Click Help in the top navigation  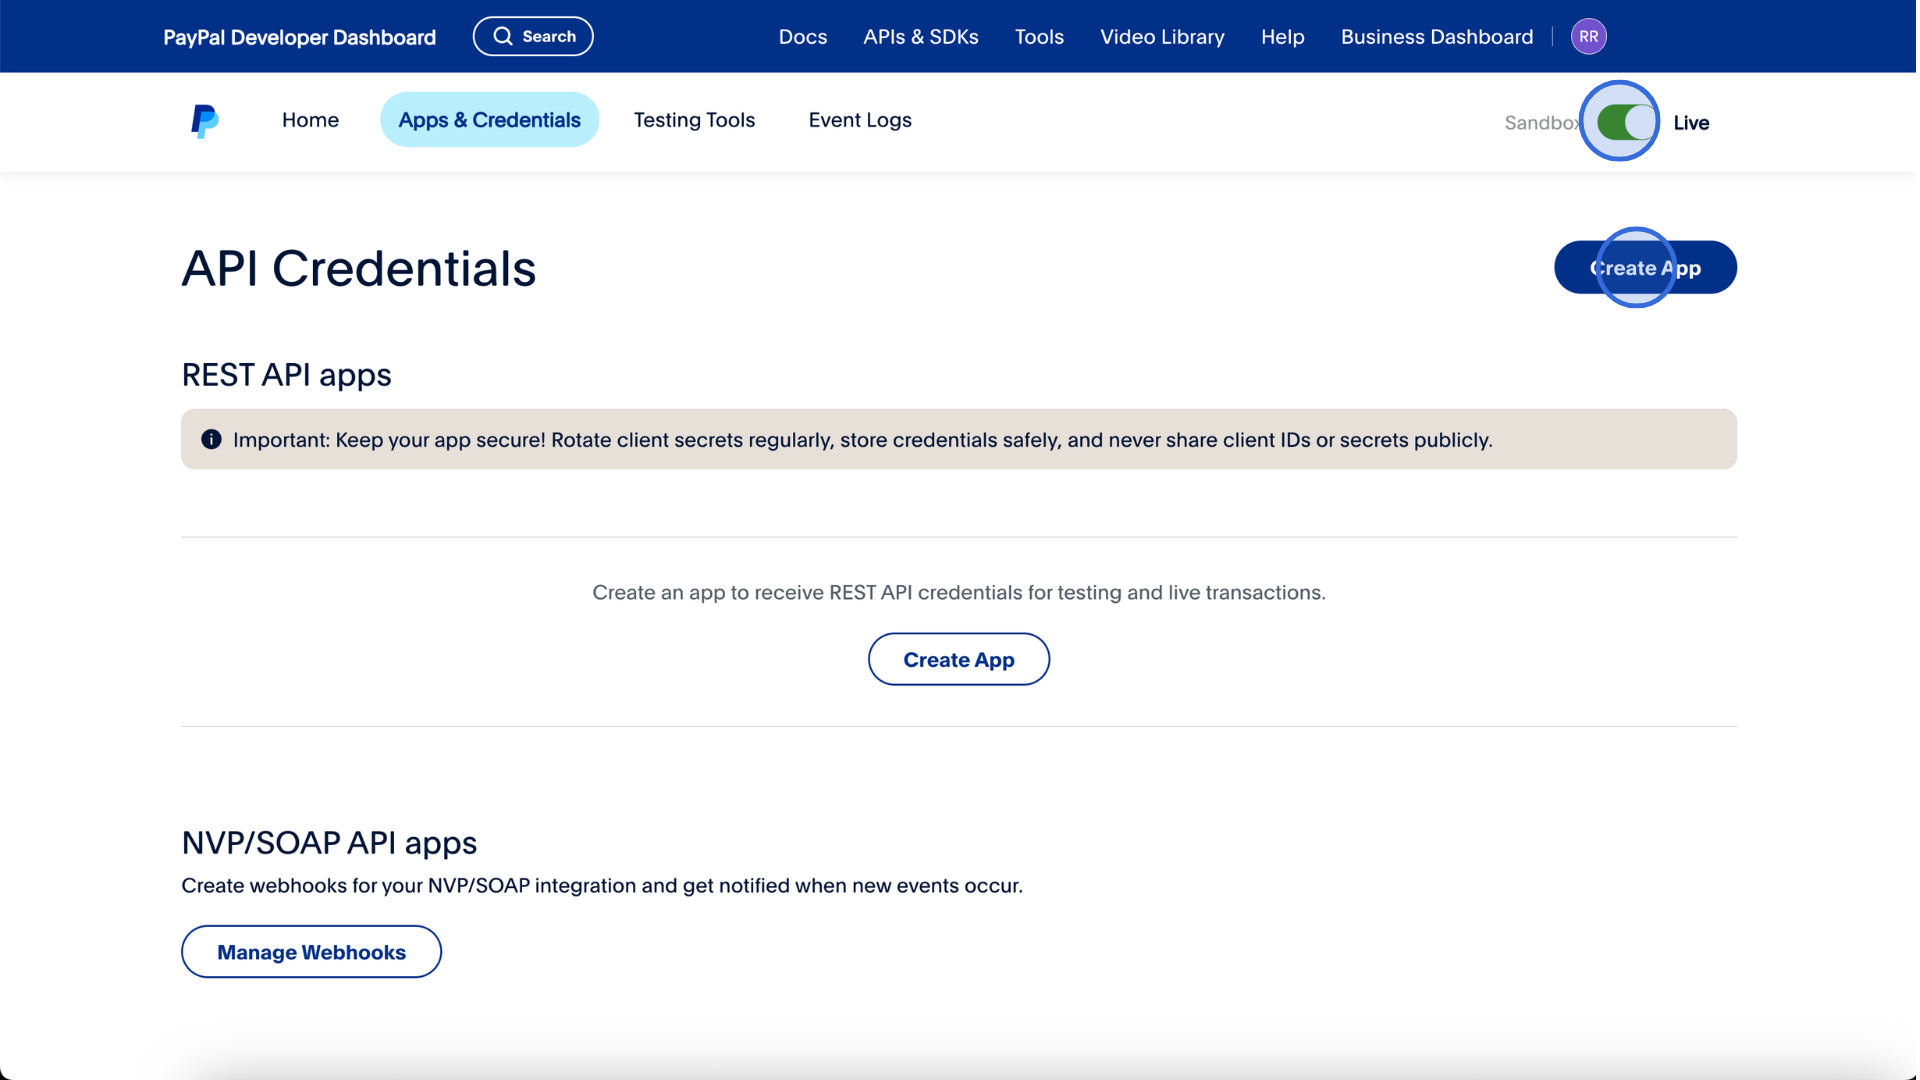[1282, 37]
